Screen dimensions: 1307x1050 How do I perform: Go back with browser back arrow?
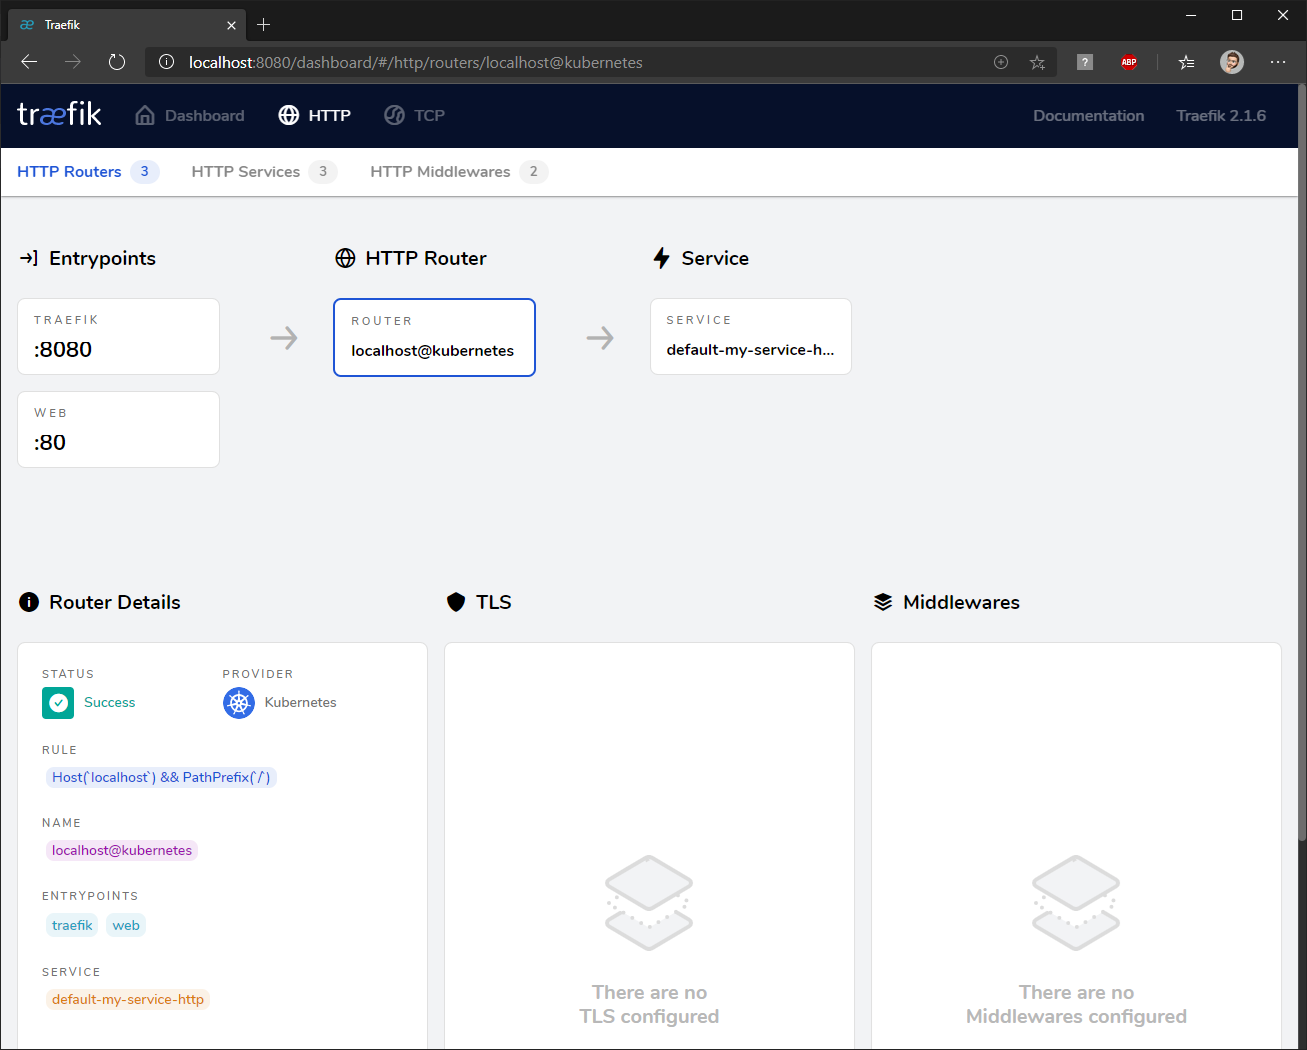pos(29,62)
